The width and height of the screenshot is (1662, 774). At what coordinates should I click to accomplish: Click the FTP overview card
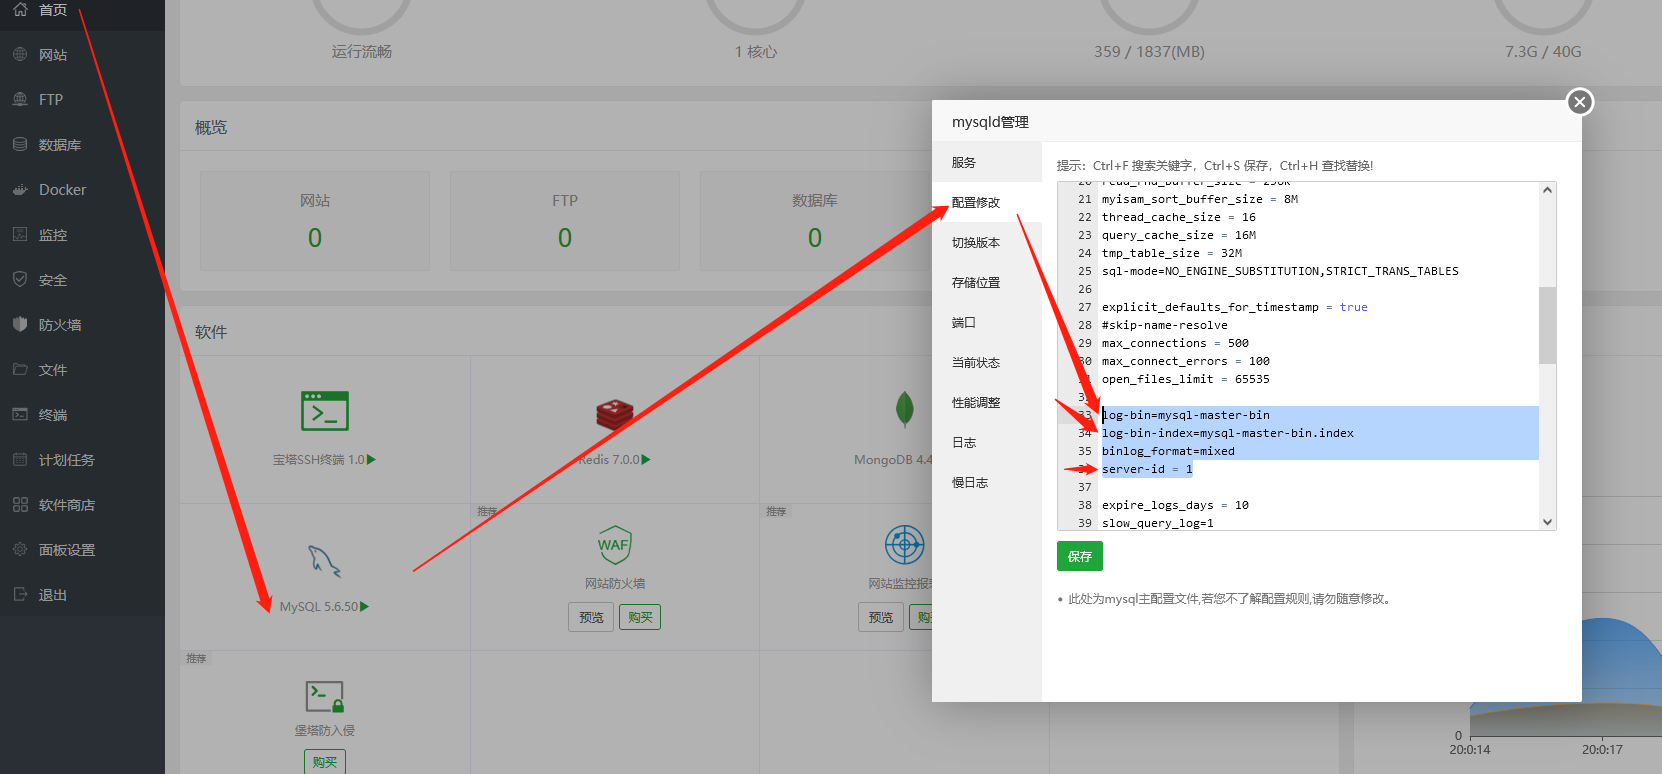click(x=565, y=221)
